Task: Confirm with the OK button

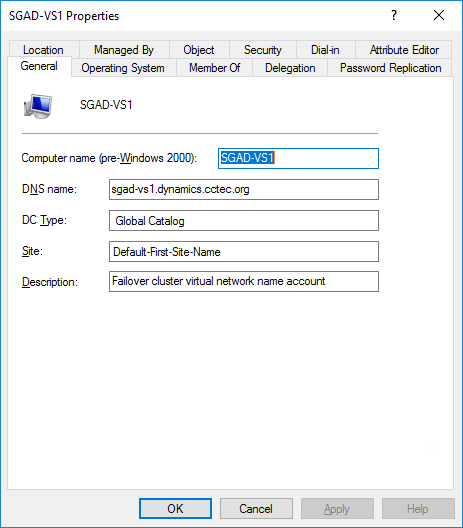Action: [175, 508]
